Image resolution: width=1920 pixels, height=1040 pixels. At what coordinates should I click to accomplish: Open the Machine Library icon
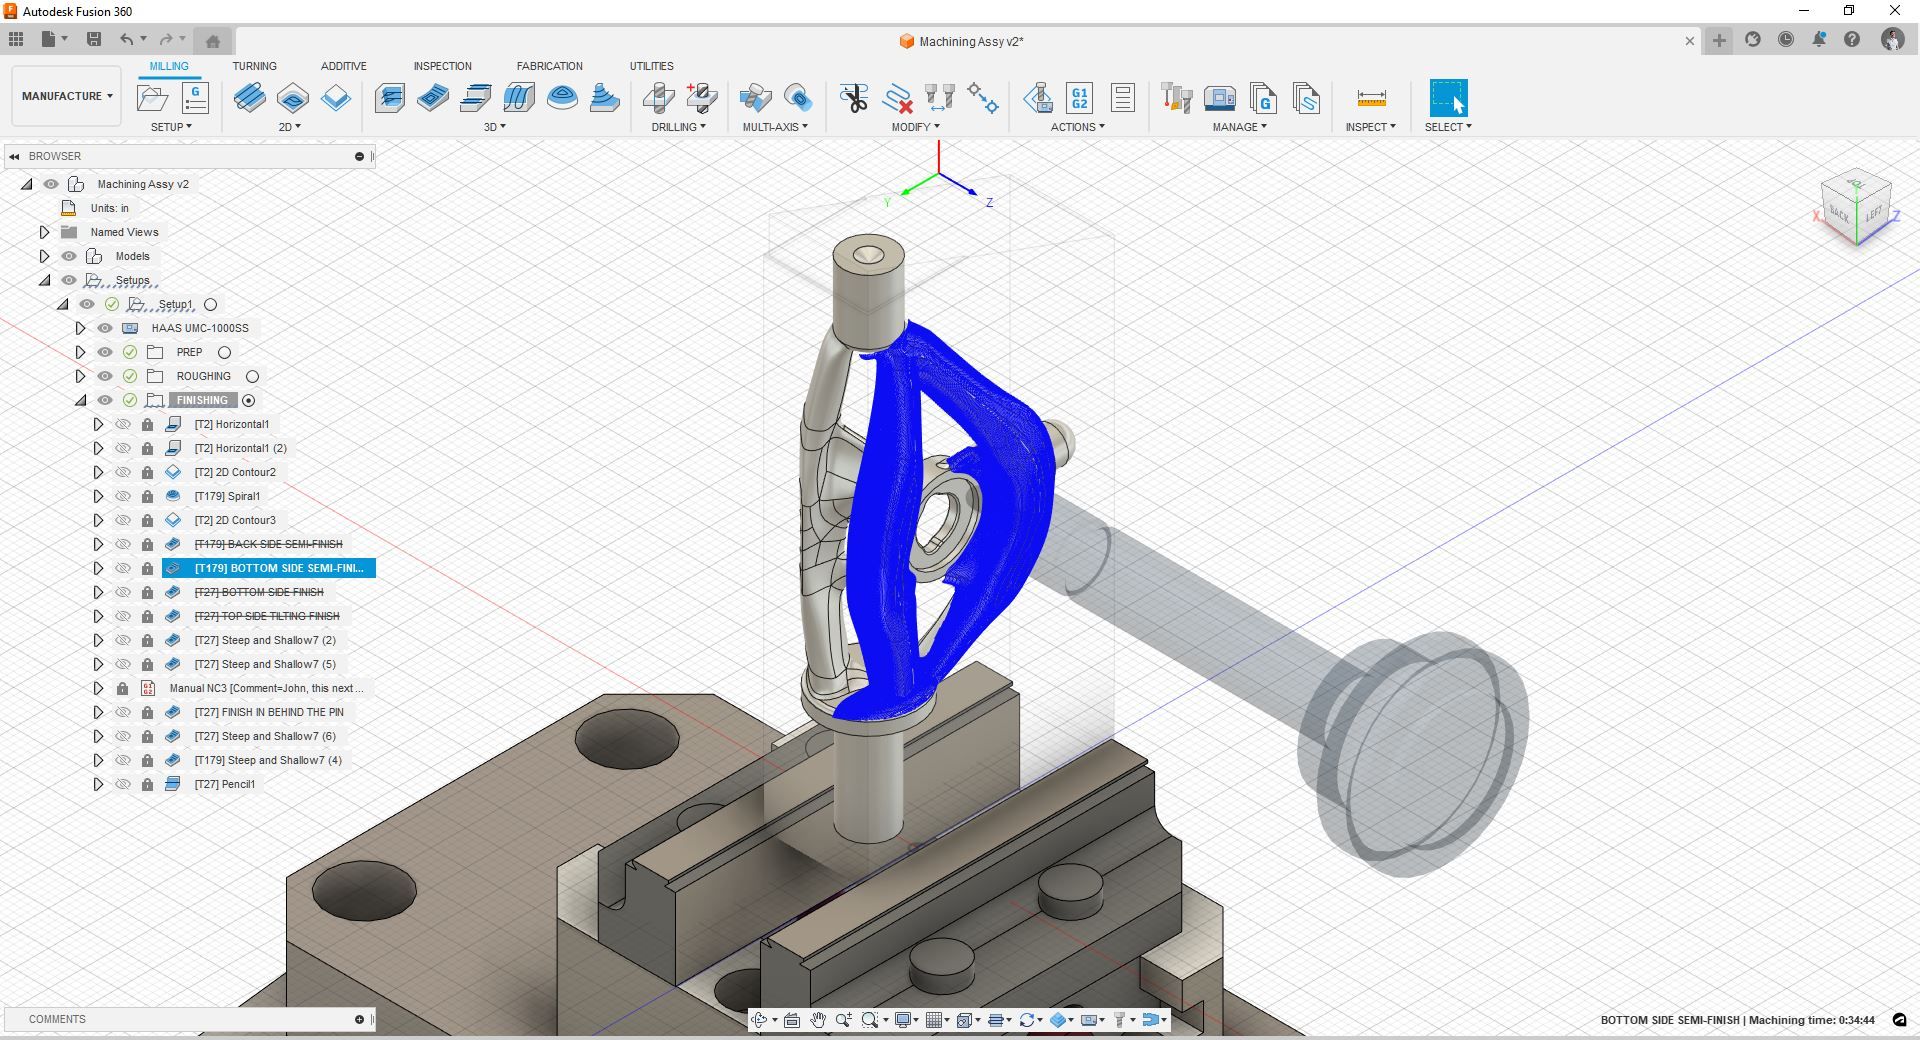point(1220,98)
